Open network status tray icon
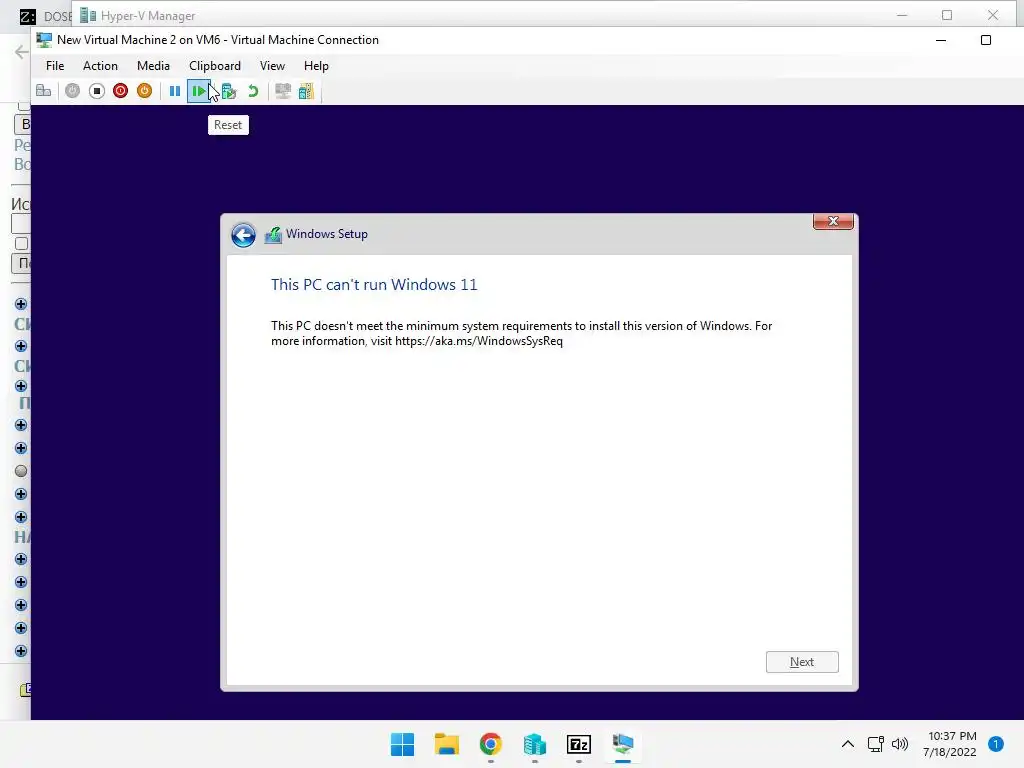 pos(876,744)
